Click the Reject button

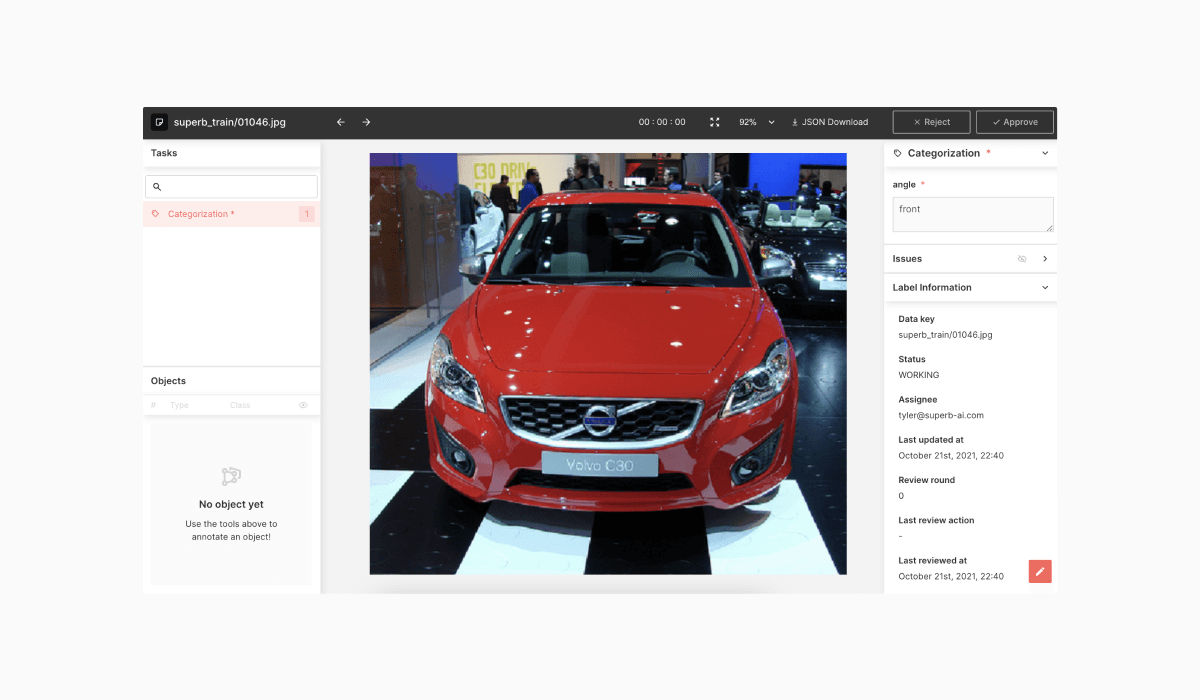coord(931,122)
